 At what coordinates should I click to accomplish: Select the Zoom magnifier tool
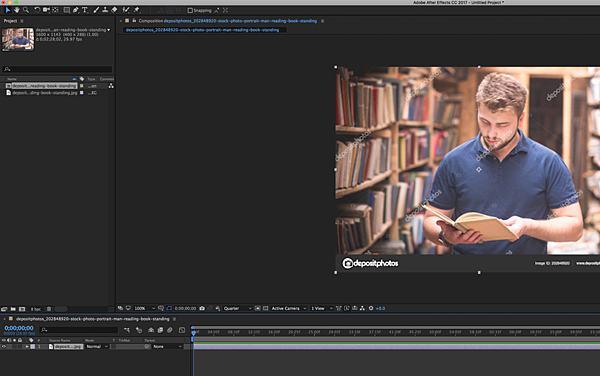[26, 10]
